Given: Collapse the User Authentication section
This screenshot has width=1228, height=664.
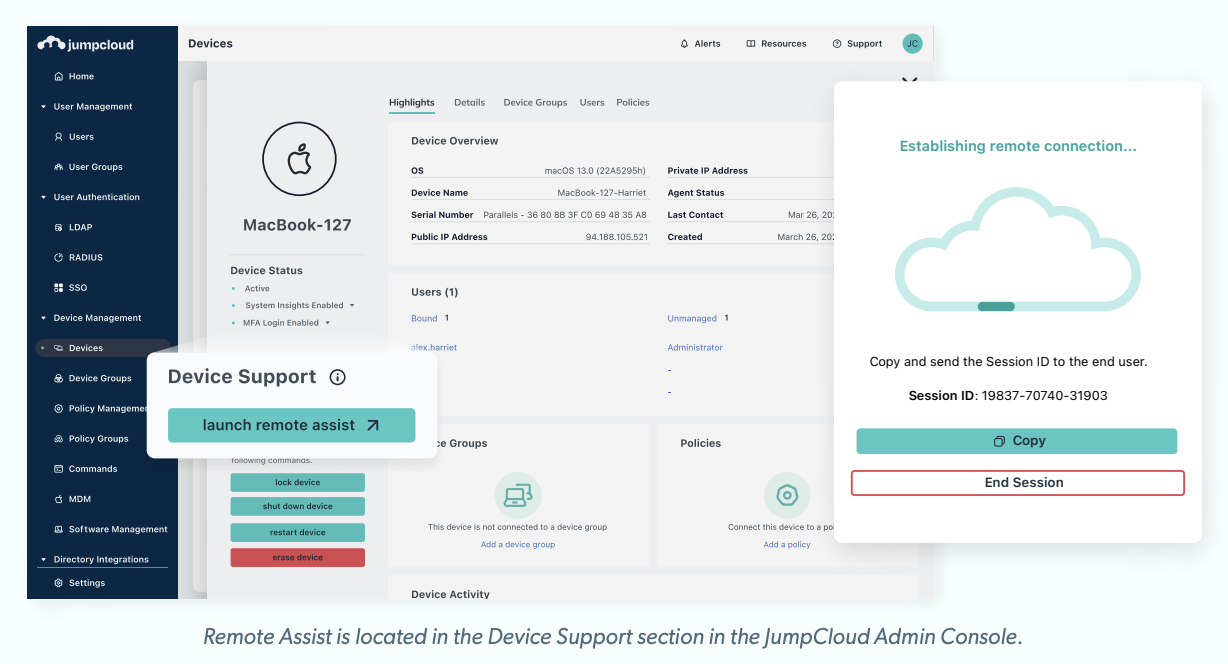Looking at the screenshot, I should pyautogui.click(x=43, y=197).
